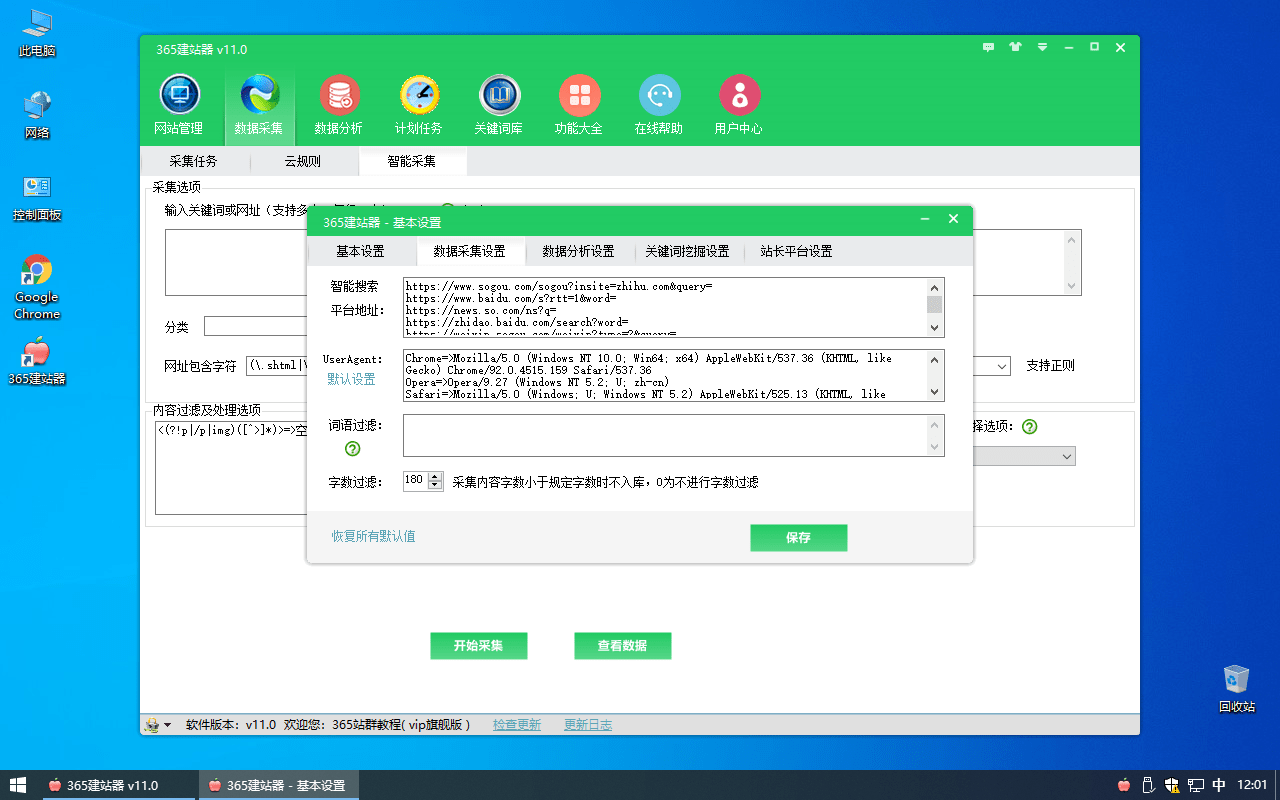
Task: Click the feedback chat icon in title bar
Action: (989, 47)
